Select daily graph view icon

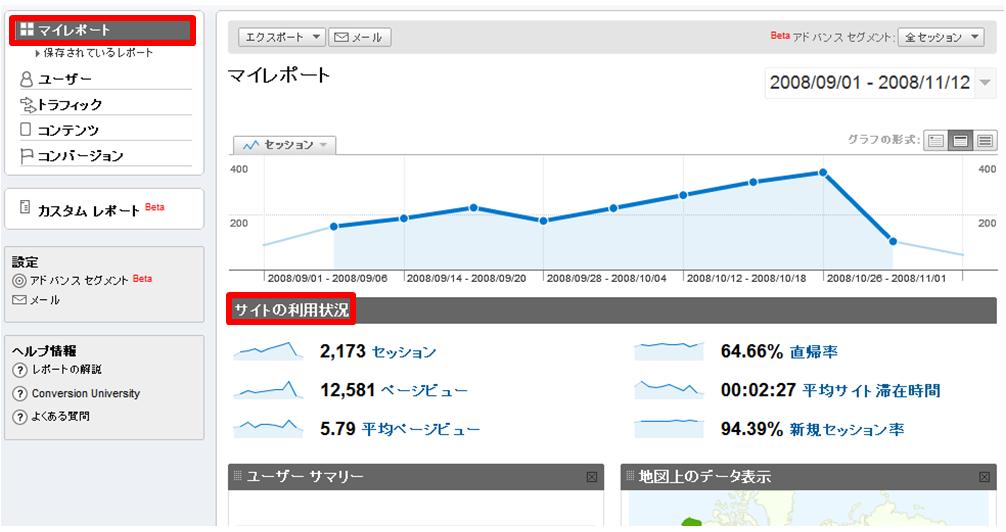936,140
